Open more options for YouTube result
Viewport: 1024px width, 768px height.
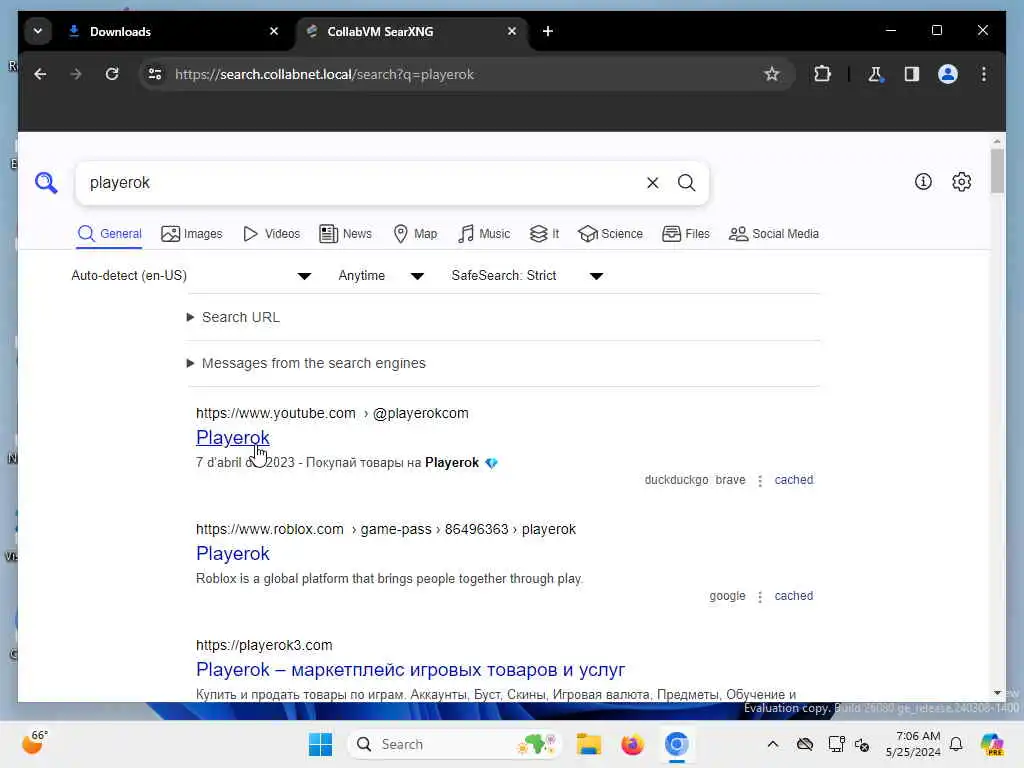point(760,481)
